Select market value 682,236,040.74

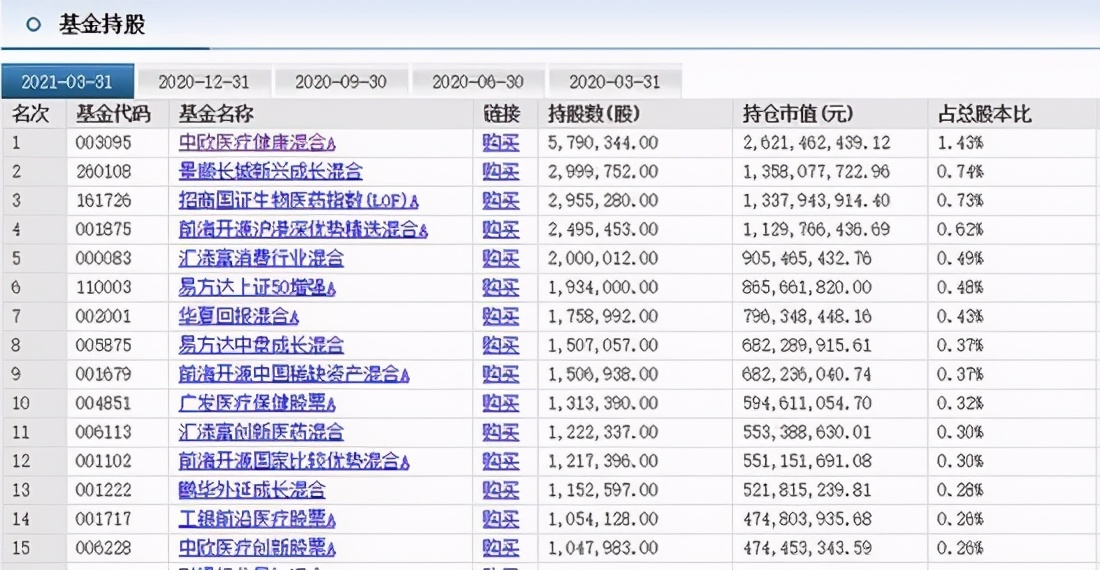point(807,374)
